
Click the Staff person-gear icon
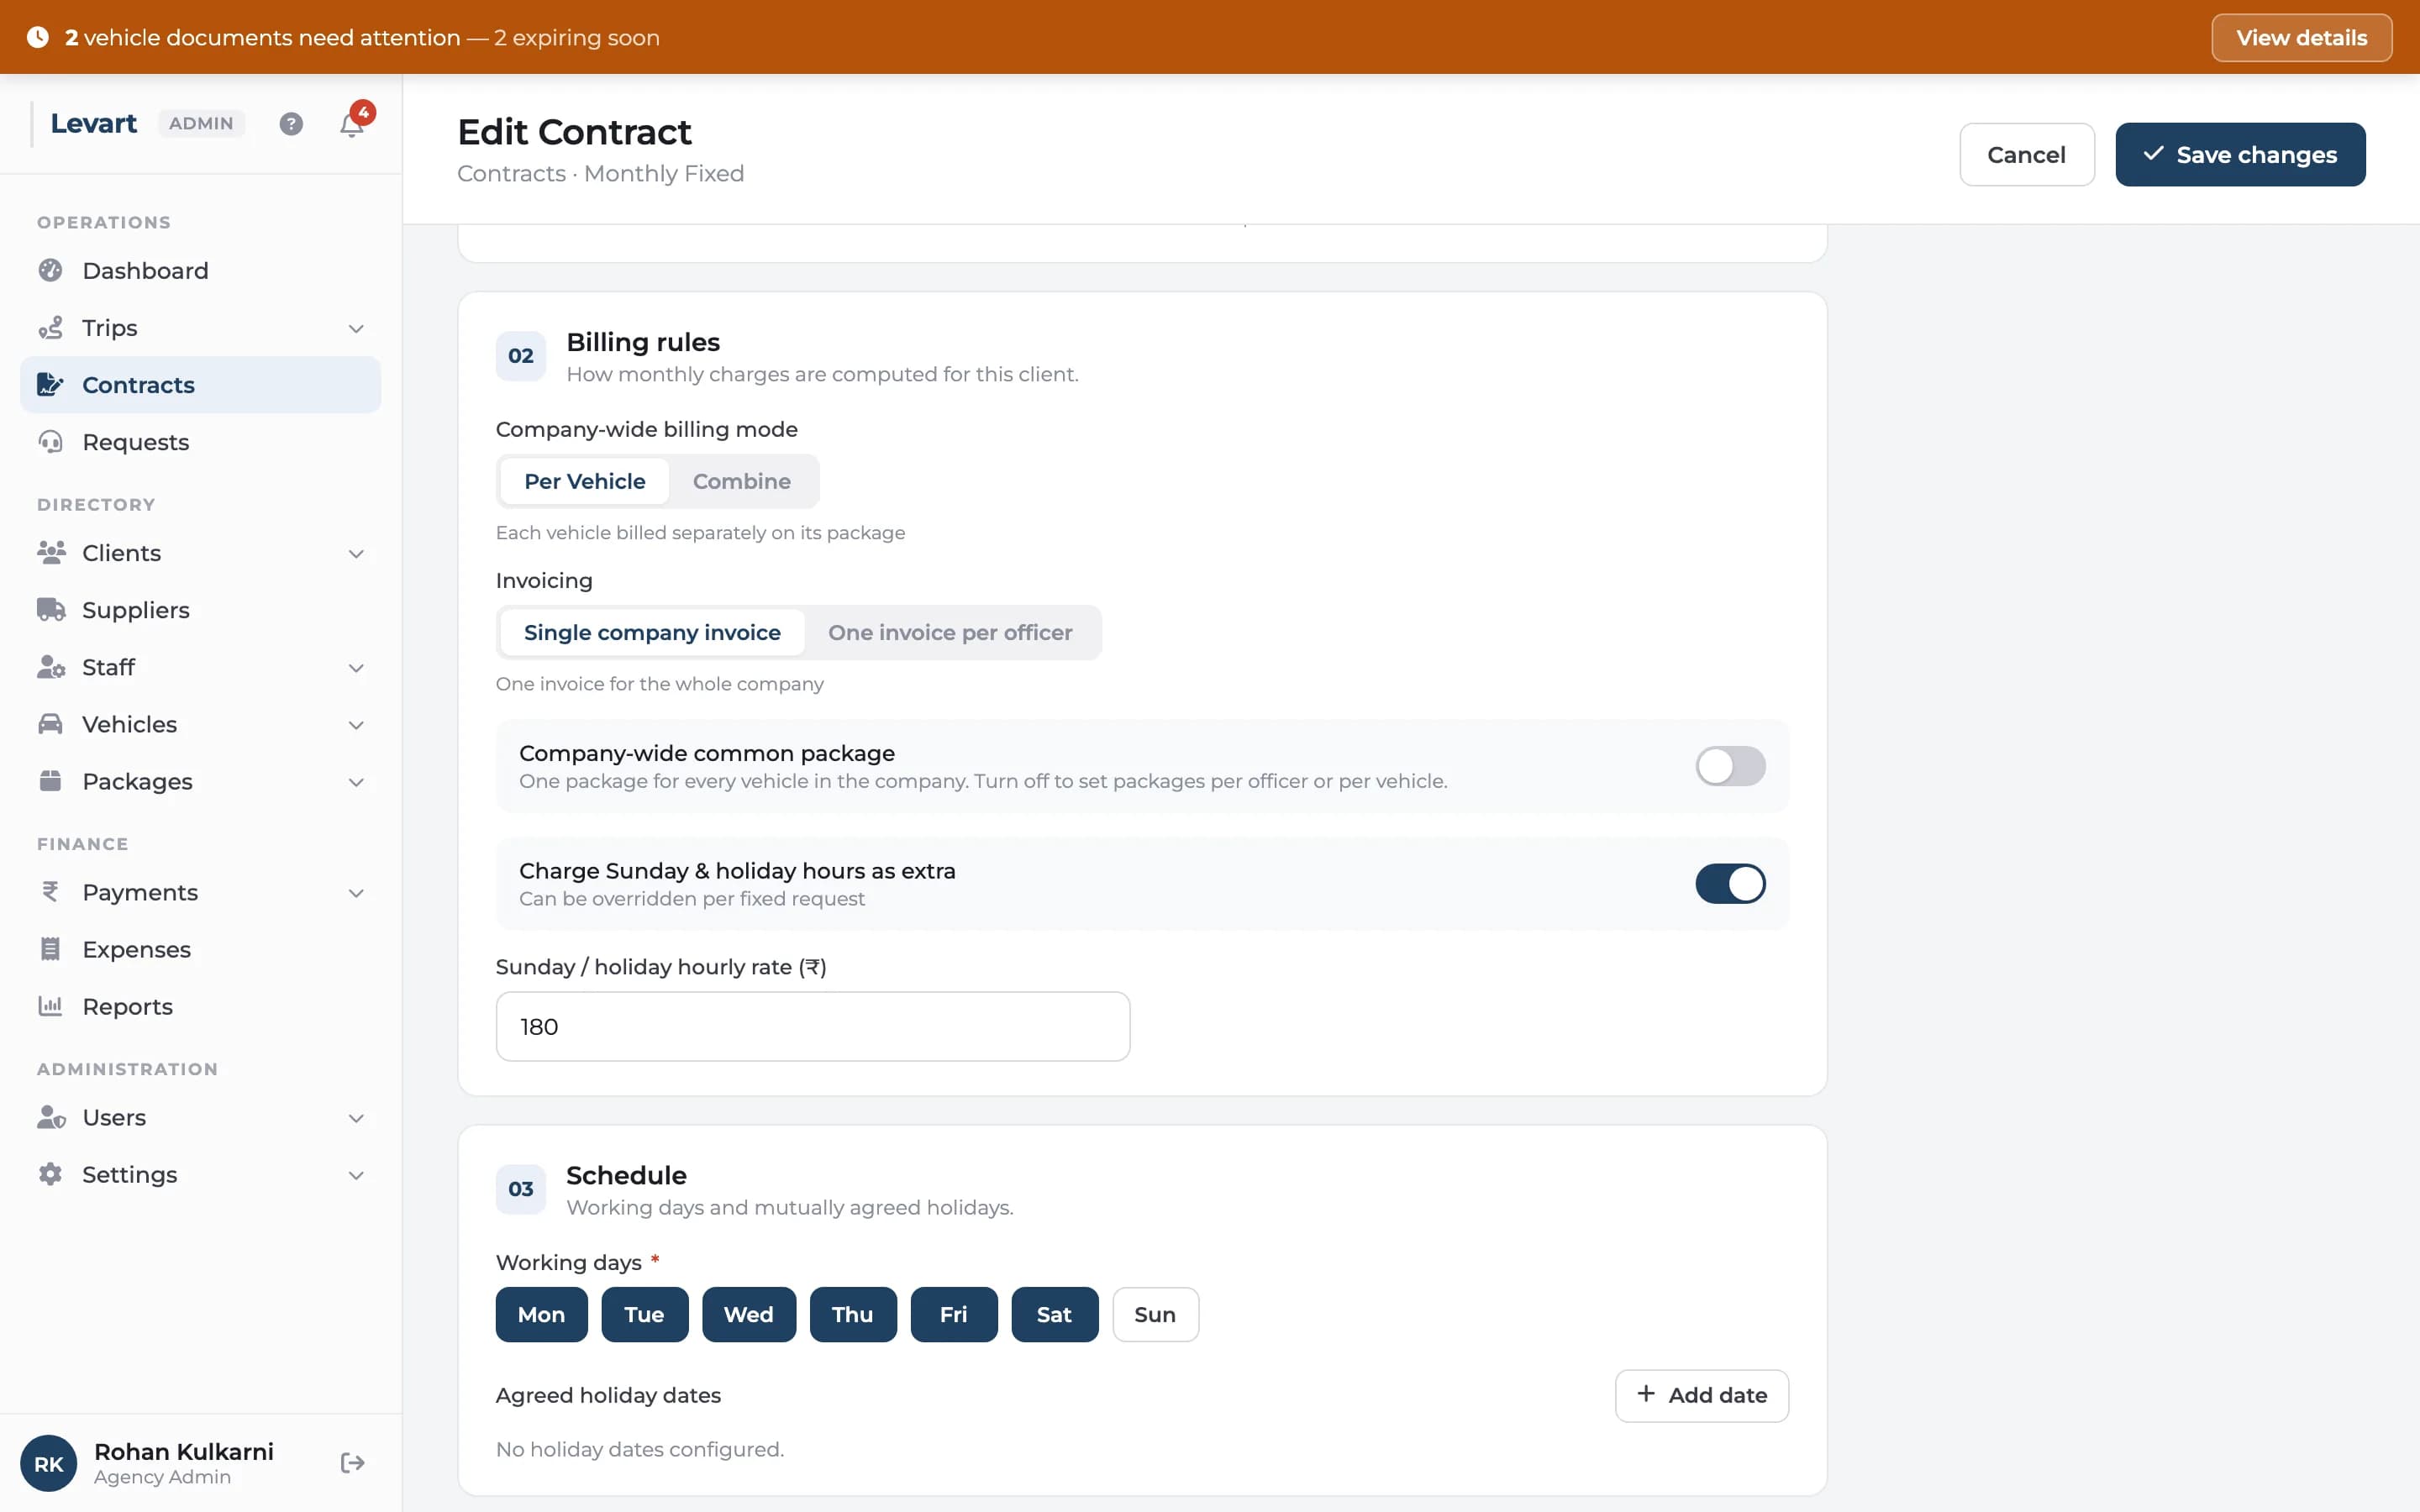point(51,667)
